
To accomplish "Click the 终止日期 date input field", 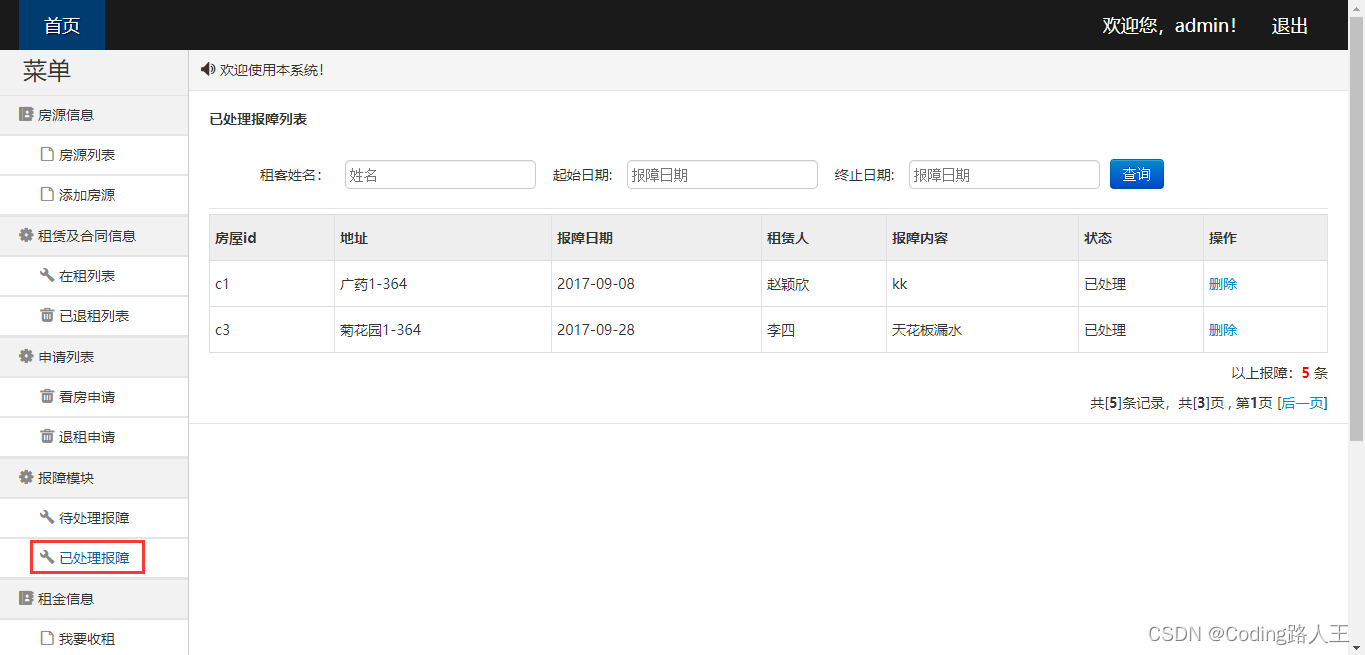I will [1004, 174].
